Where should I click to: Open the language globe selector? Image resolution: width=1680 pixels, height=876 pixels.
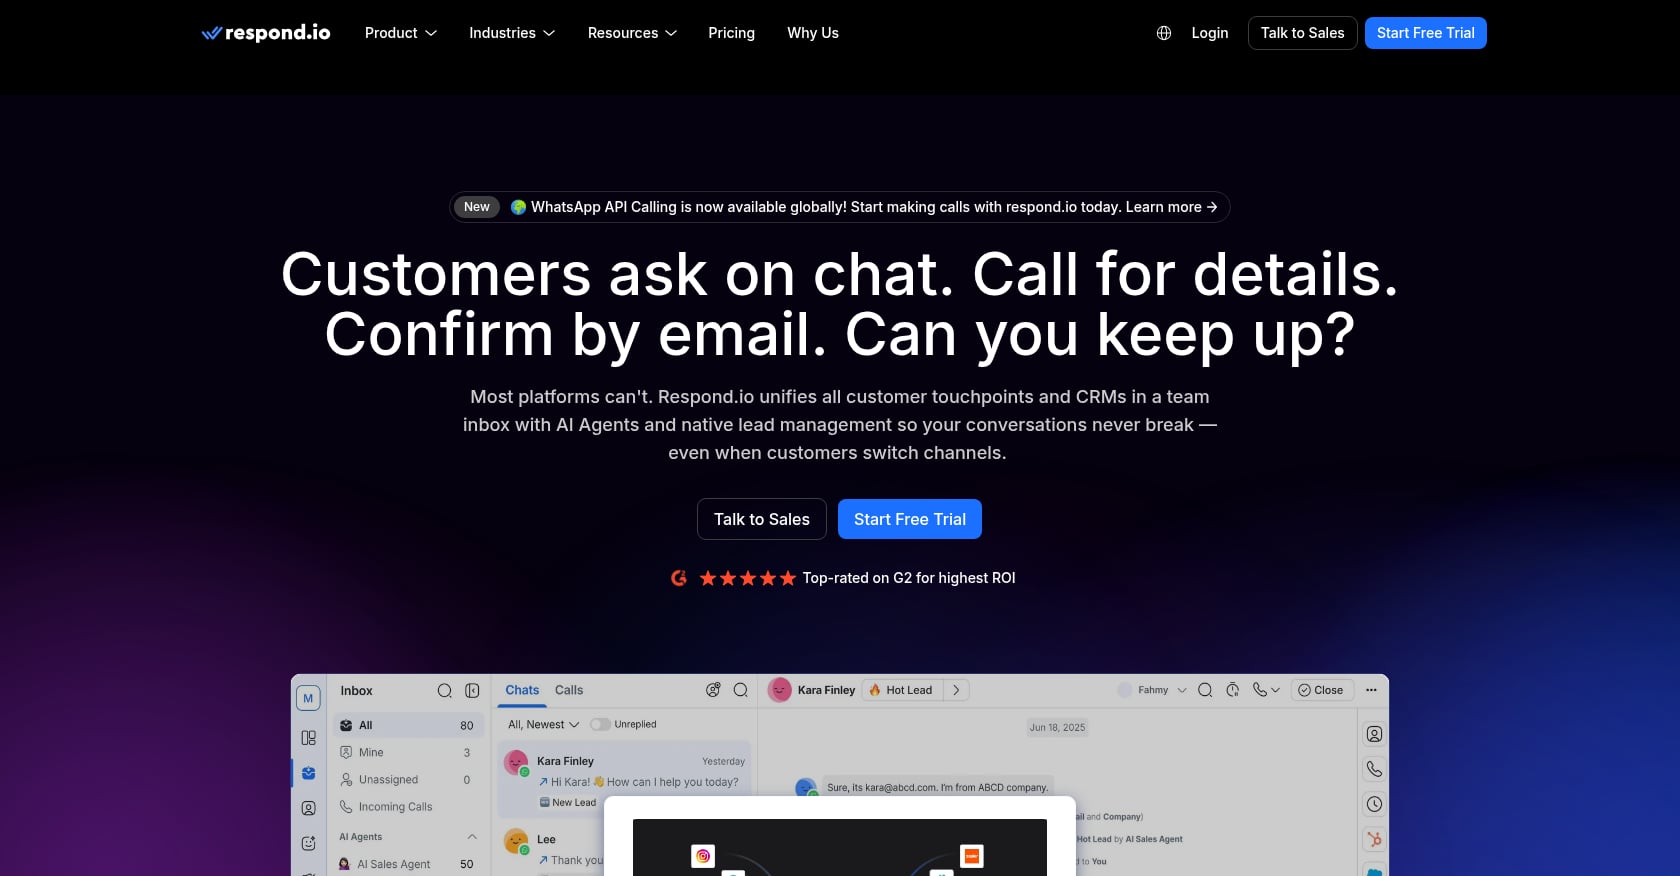(1164, 33)
